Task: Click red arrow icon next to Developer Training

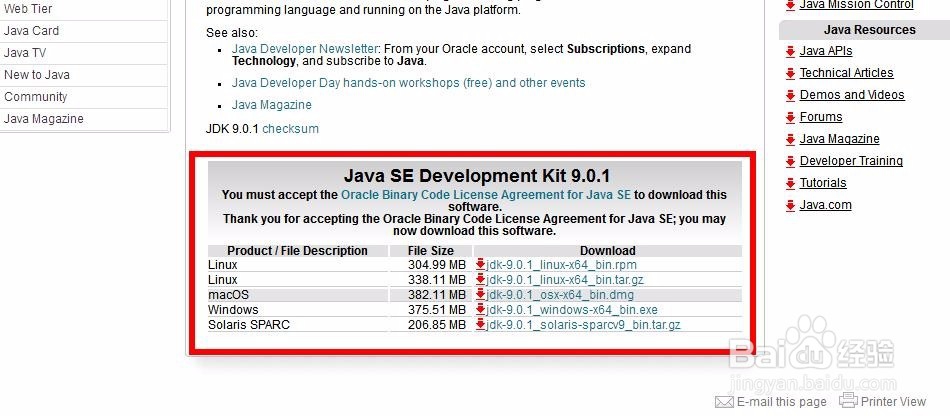Action: point(790,162)
